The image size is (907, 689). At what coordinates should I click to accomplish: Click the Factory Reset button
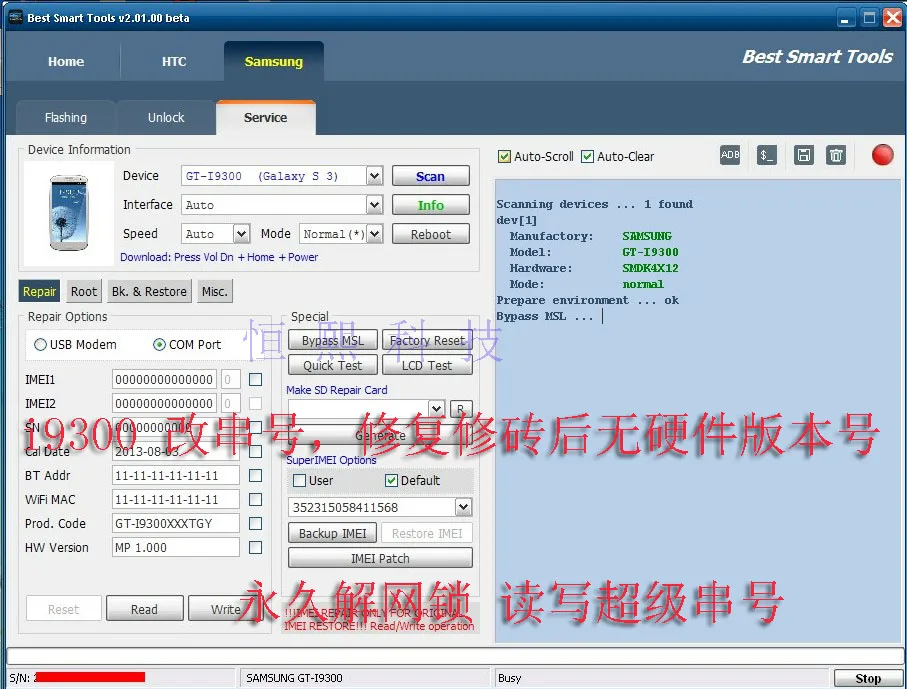(427, 341)
